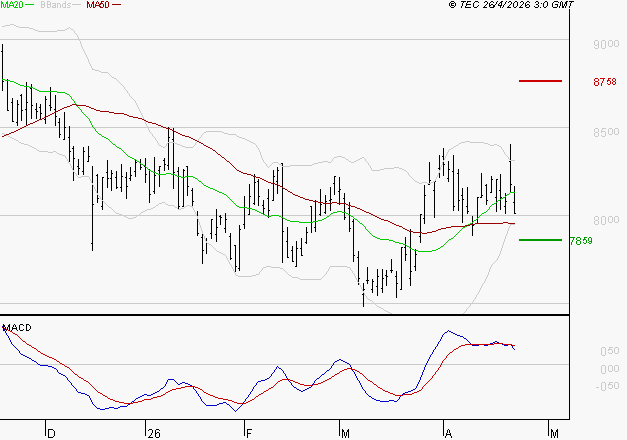Click the D month axis label
627x440 pixels.
pyautogui.click(x=51, y=434)
